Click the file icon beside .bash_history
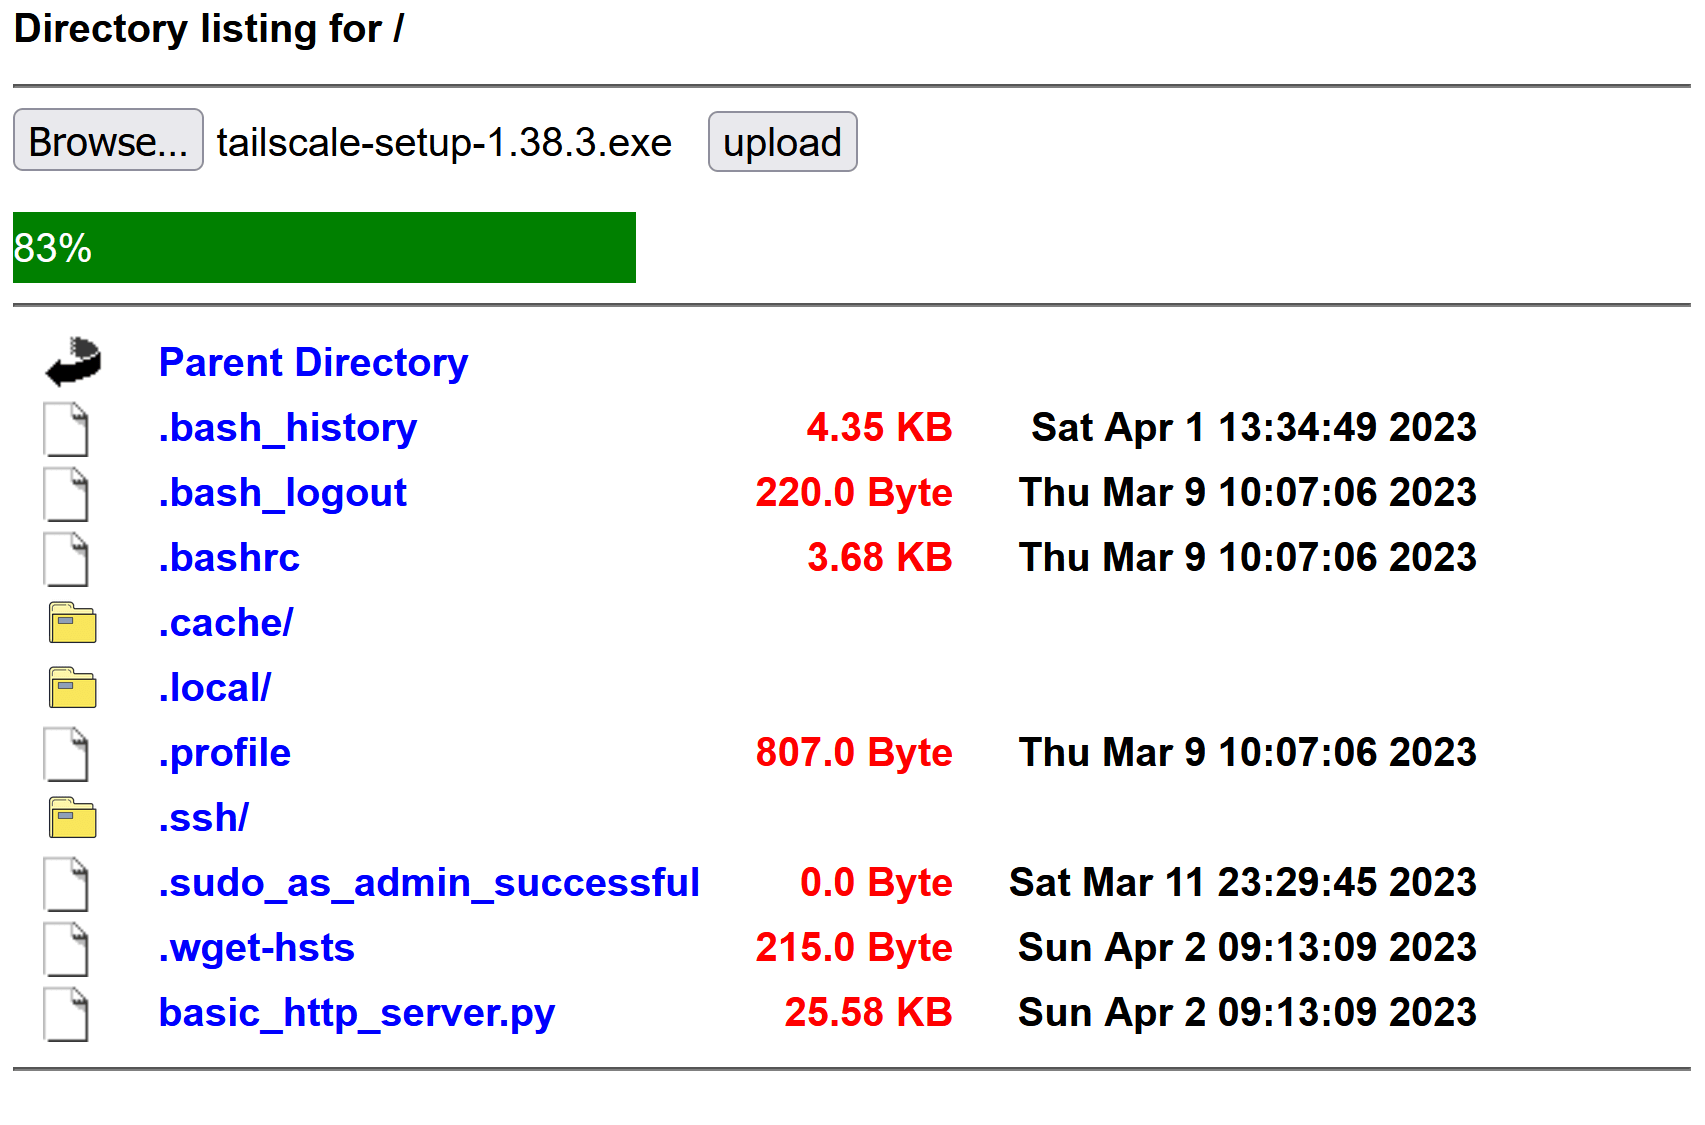The width and height of the screenshot is (1705, 1125). [66, 428]
